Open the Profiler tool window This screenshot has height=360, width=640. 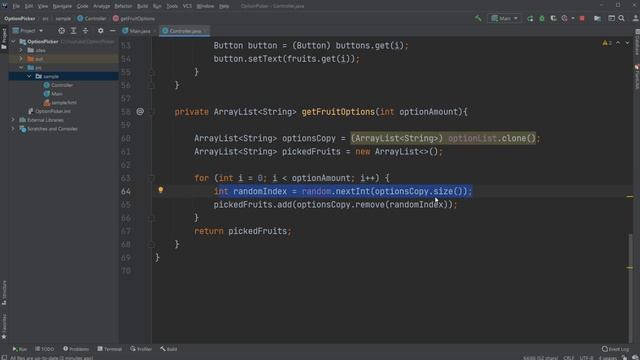141,349
